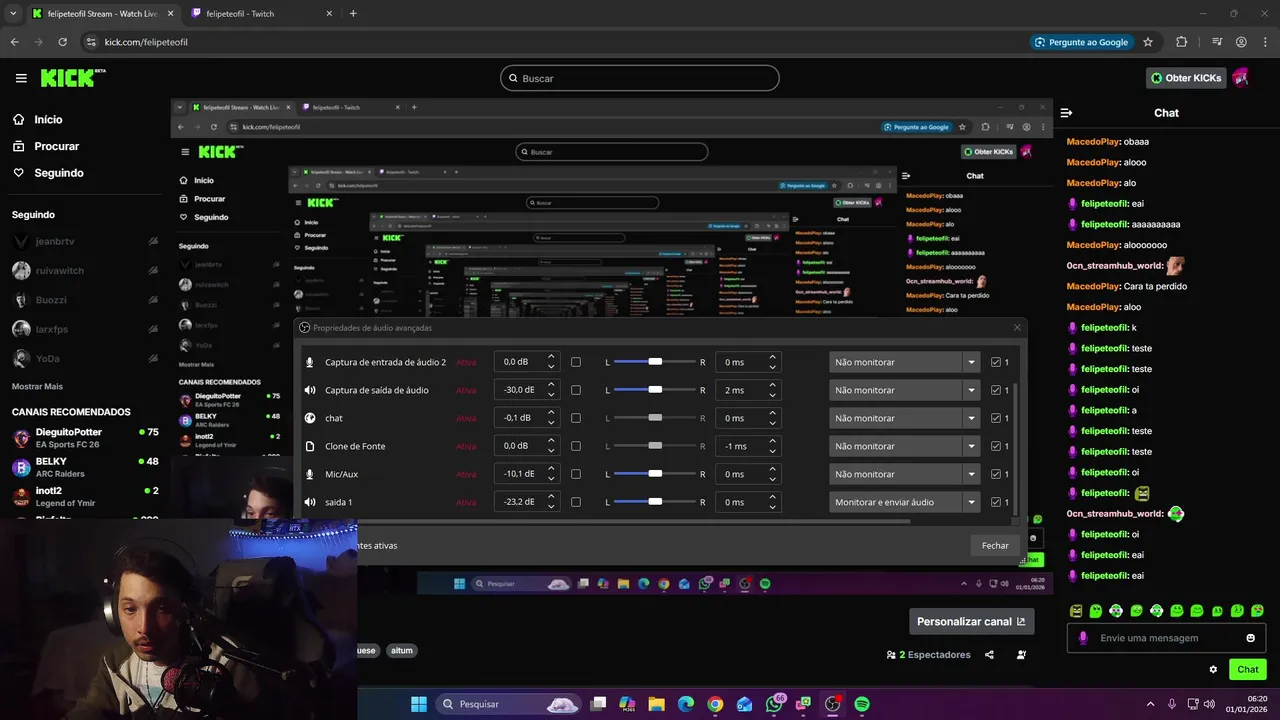Viewport: 1280px width, 720px height.
Task: Click the Pergunte ao Google button
Action: pos(1081,42)
